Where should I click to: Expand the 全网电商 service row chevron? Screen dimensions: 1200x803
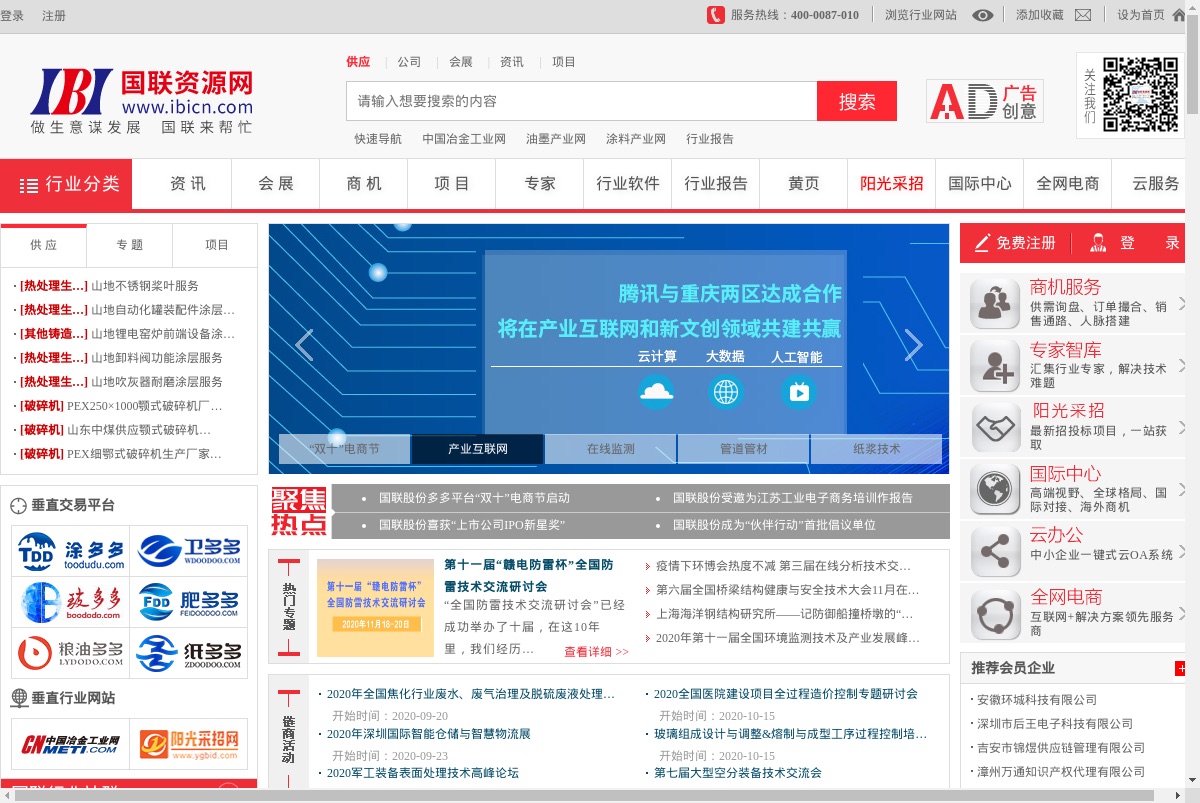[x=1182, y=612]
